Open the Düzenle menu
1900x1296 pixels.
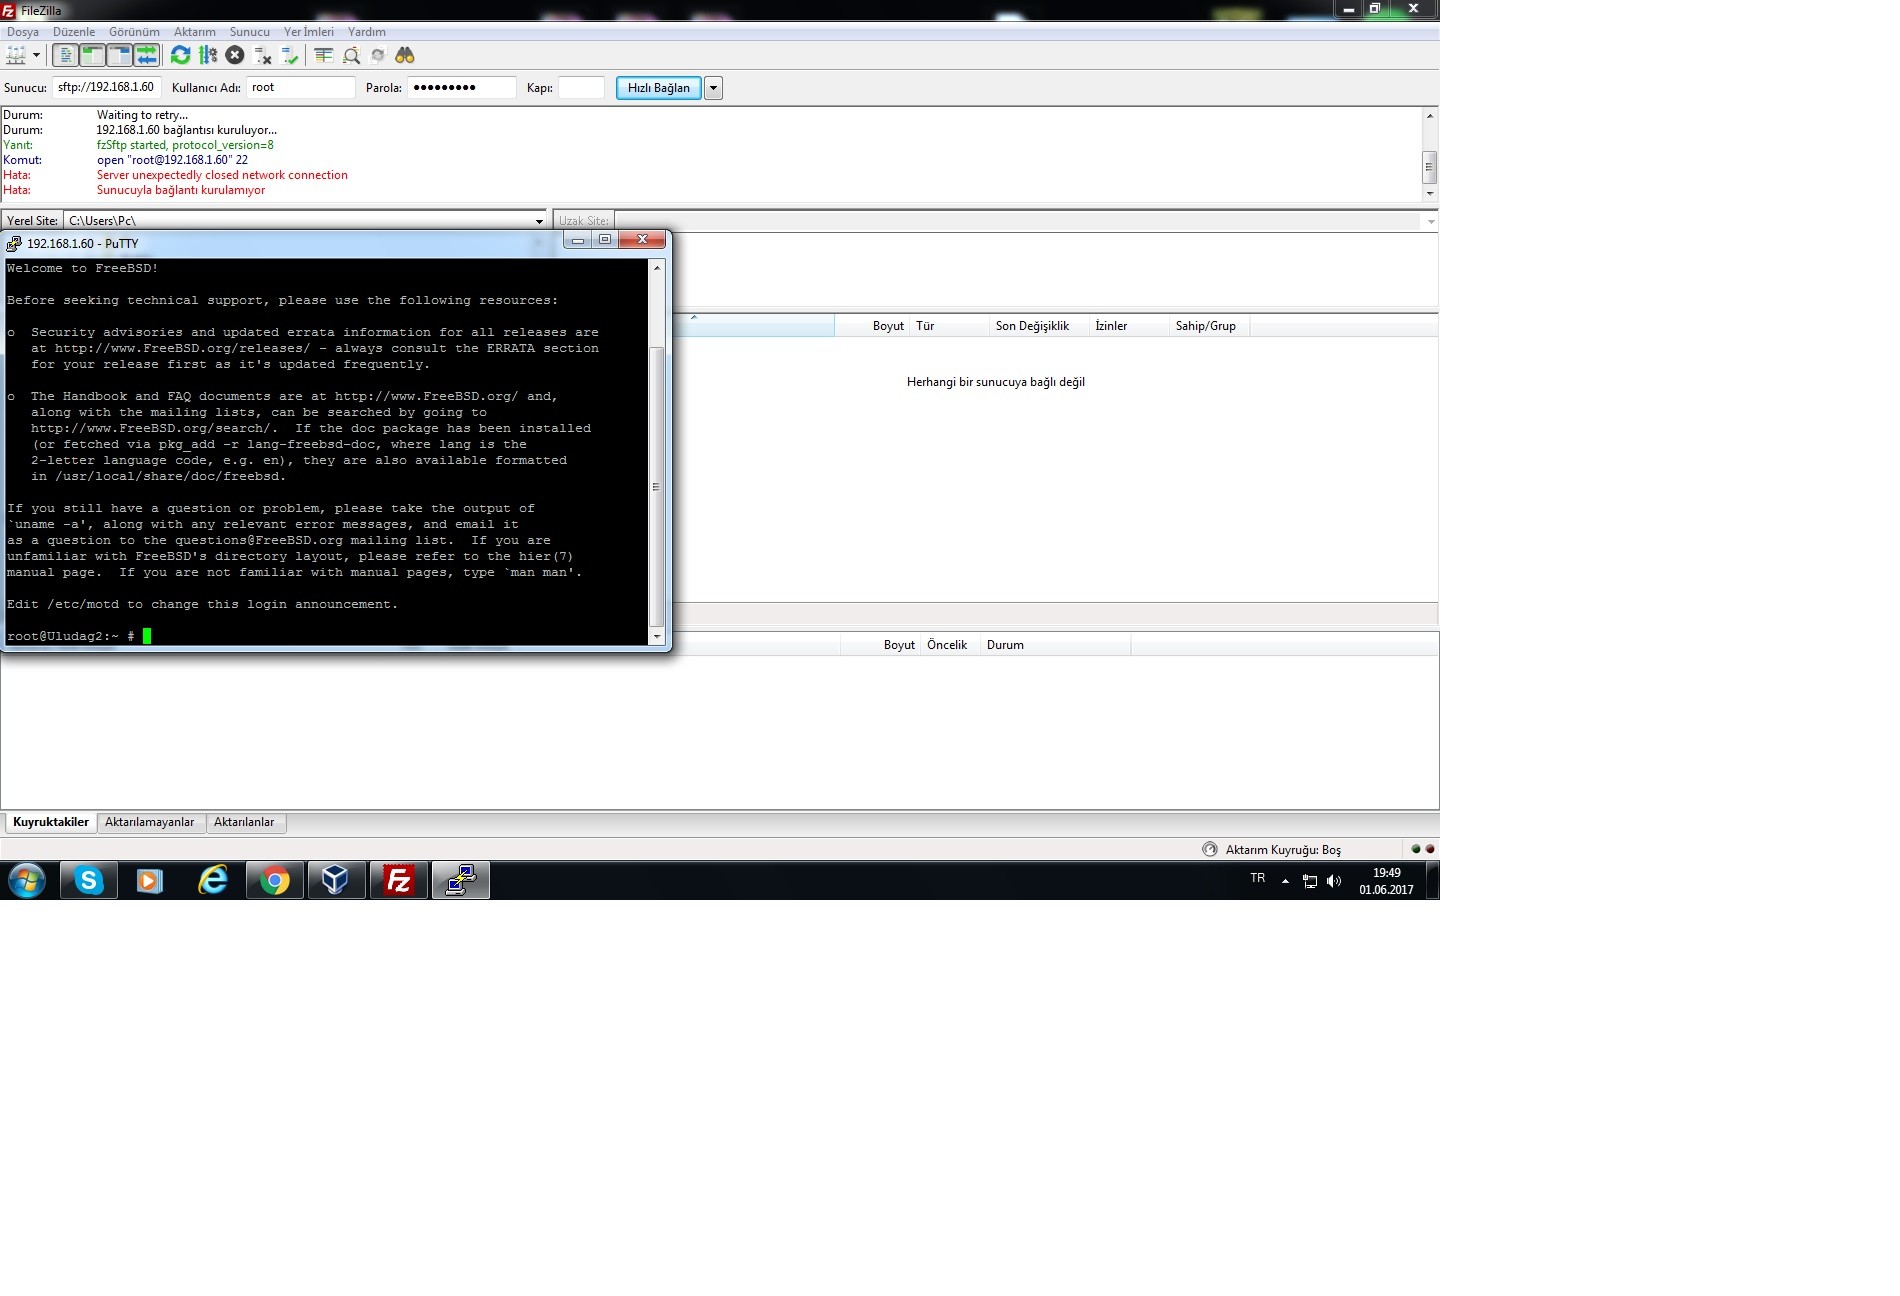pyautogui.click(x=74, y=32)
